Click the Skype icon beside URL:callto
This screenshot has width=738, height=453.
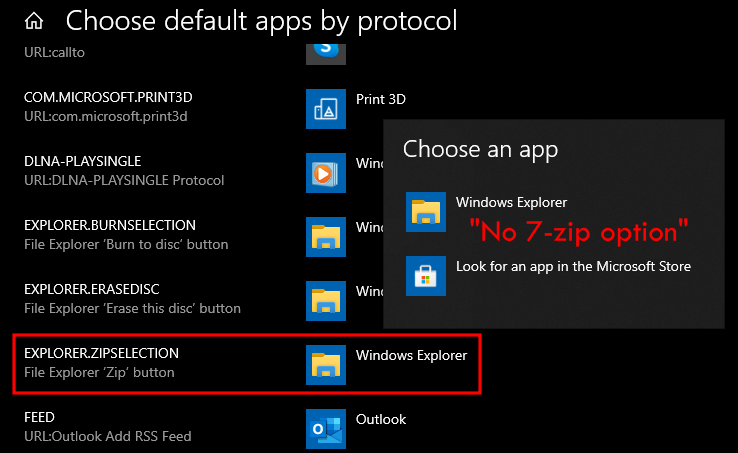click(326, 47)
